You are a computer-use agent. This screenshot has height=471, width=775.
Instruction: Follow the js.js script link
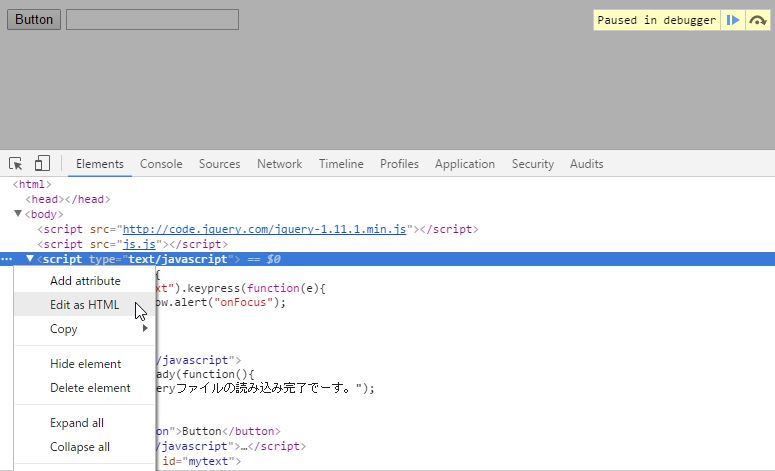point(139,244)
